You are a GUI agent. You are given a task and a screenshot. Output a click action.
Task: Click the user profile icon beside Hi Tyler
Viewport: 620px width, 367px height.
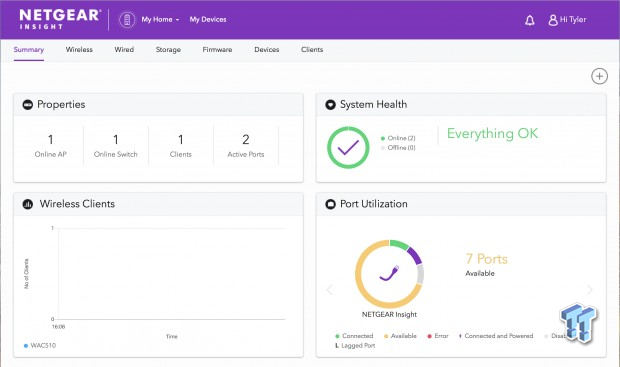pyautogui.click(x=553, y=20)
